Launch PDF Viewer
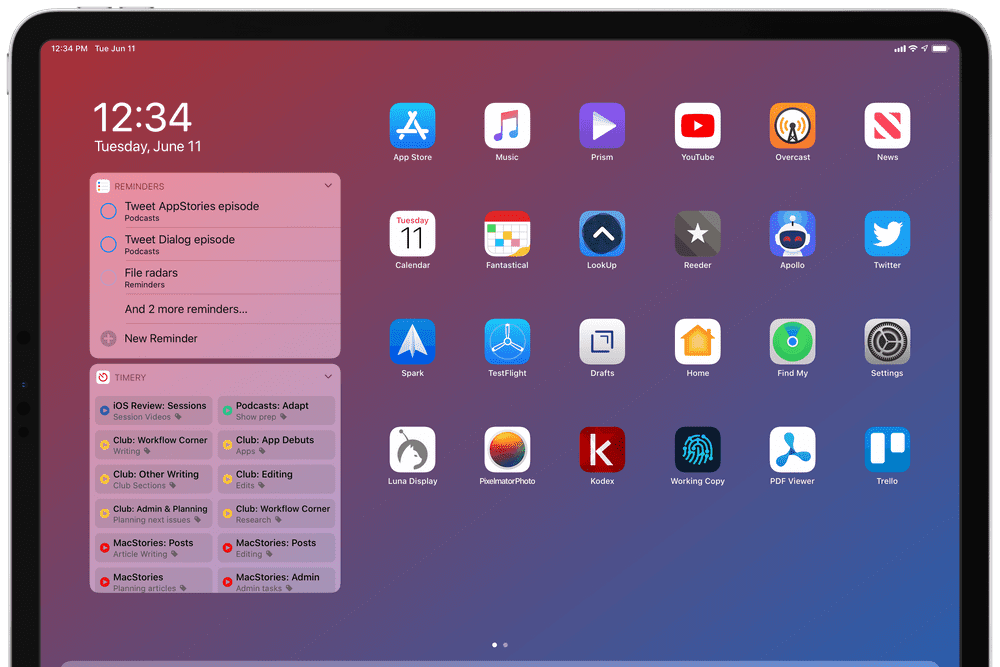Screen dimensions: 1000x667 793,450
